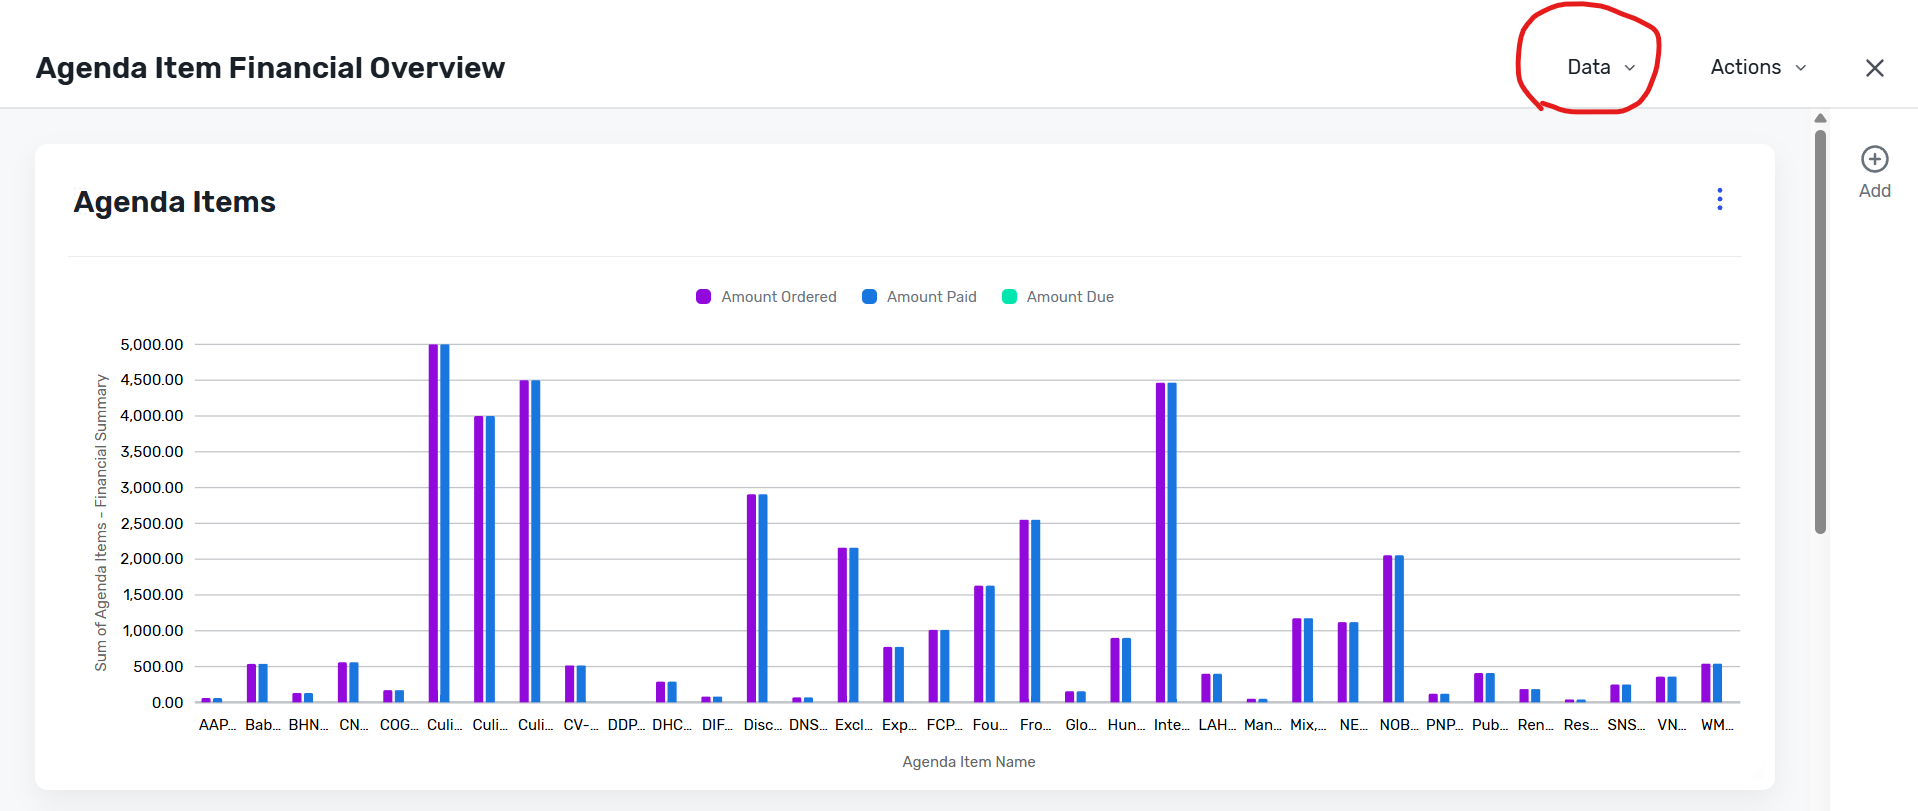
Task: Click the chevron beside Actions
Action: click(1801, 68)
